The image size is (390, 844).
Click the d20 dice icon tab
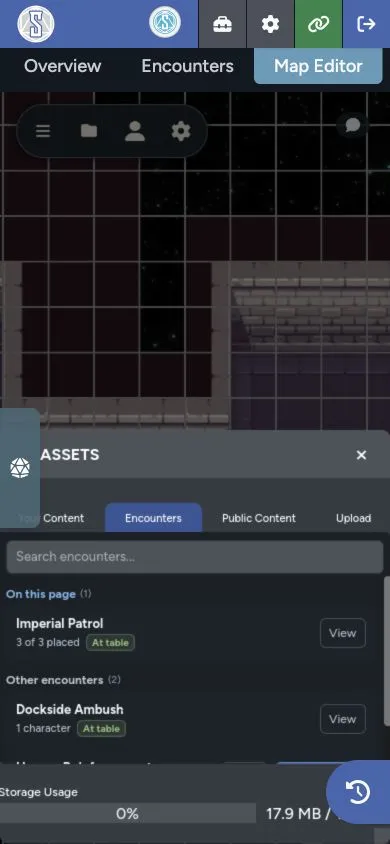pyautogui.click(x=20, y=468)
